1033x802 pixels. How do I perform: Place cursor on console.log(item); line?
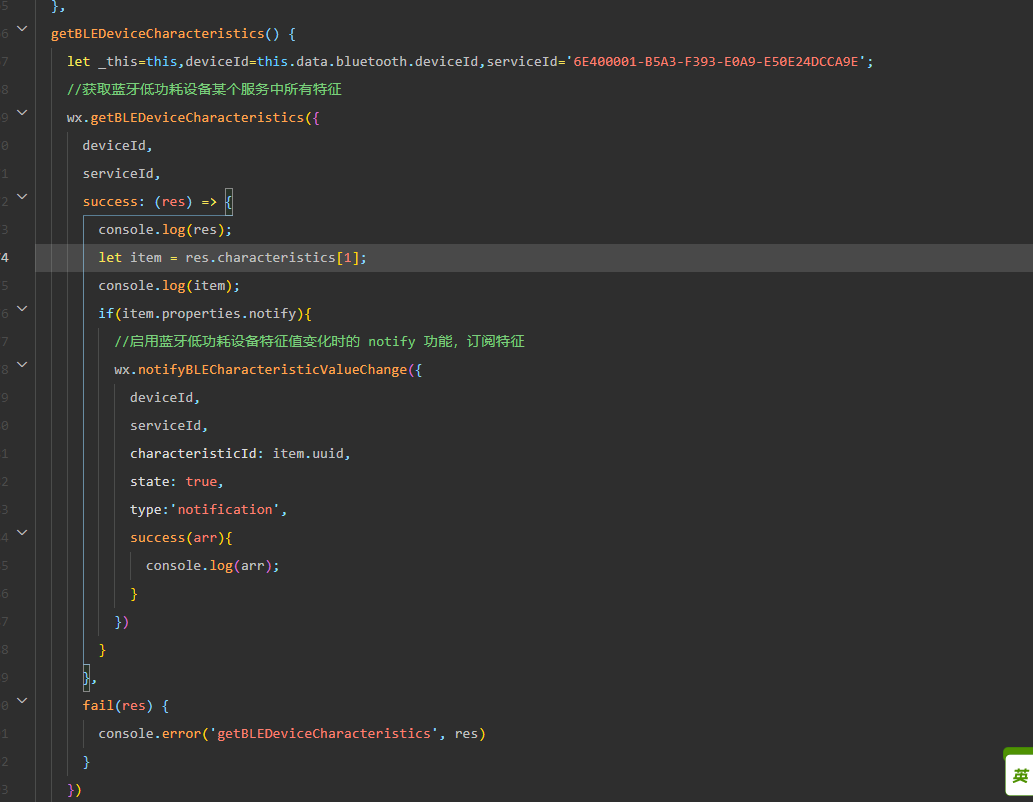pos(169,285)
